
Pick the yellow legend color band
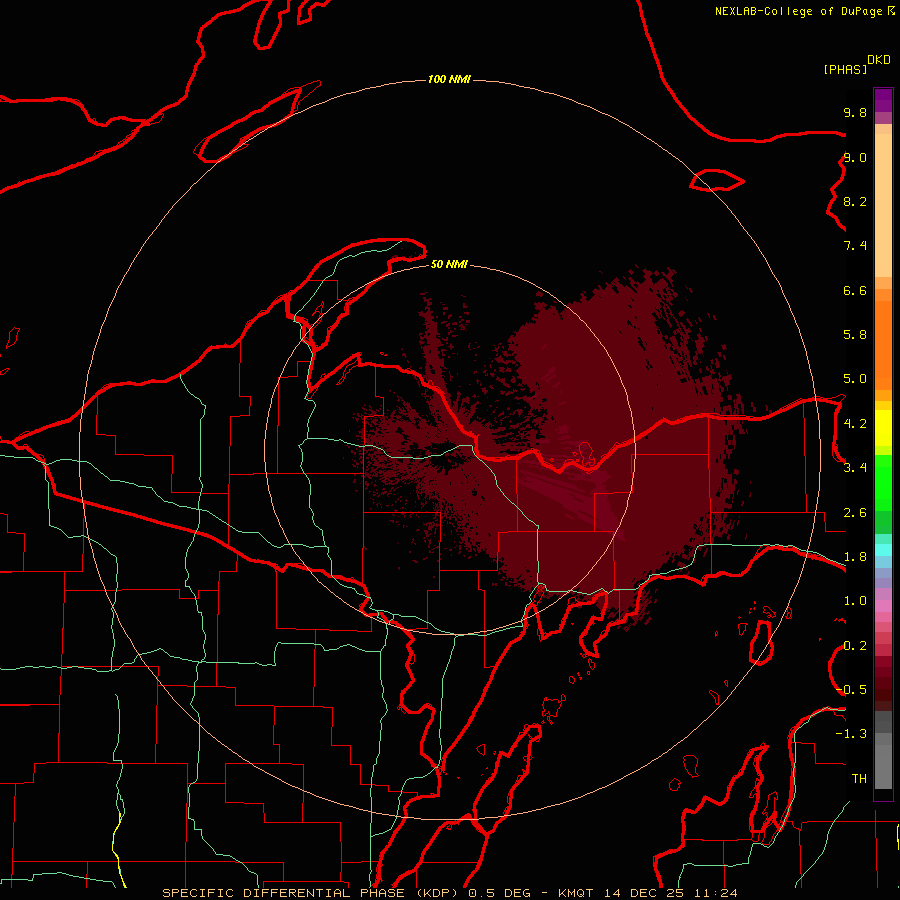pyautogui.click(x=883, y=428)
